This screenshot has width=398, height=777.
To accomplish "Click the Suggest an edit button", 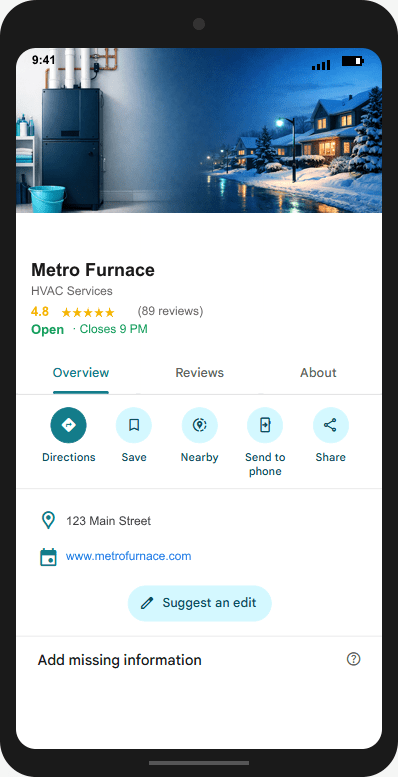I will pos(200,603).
